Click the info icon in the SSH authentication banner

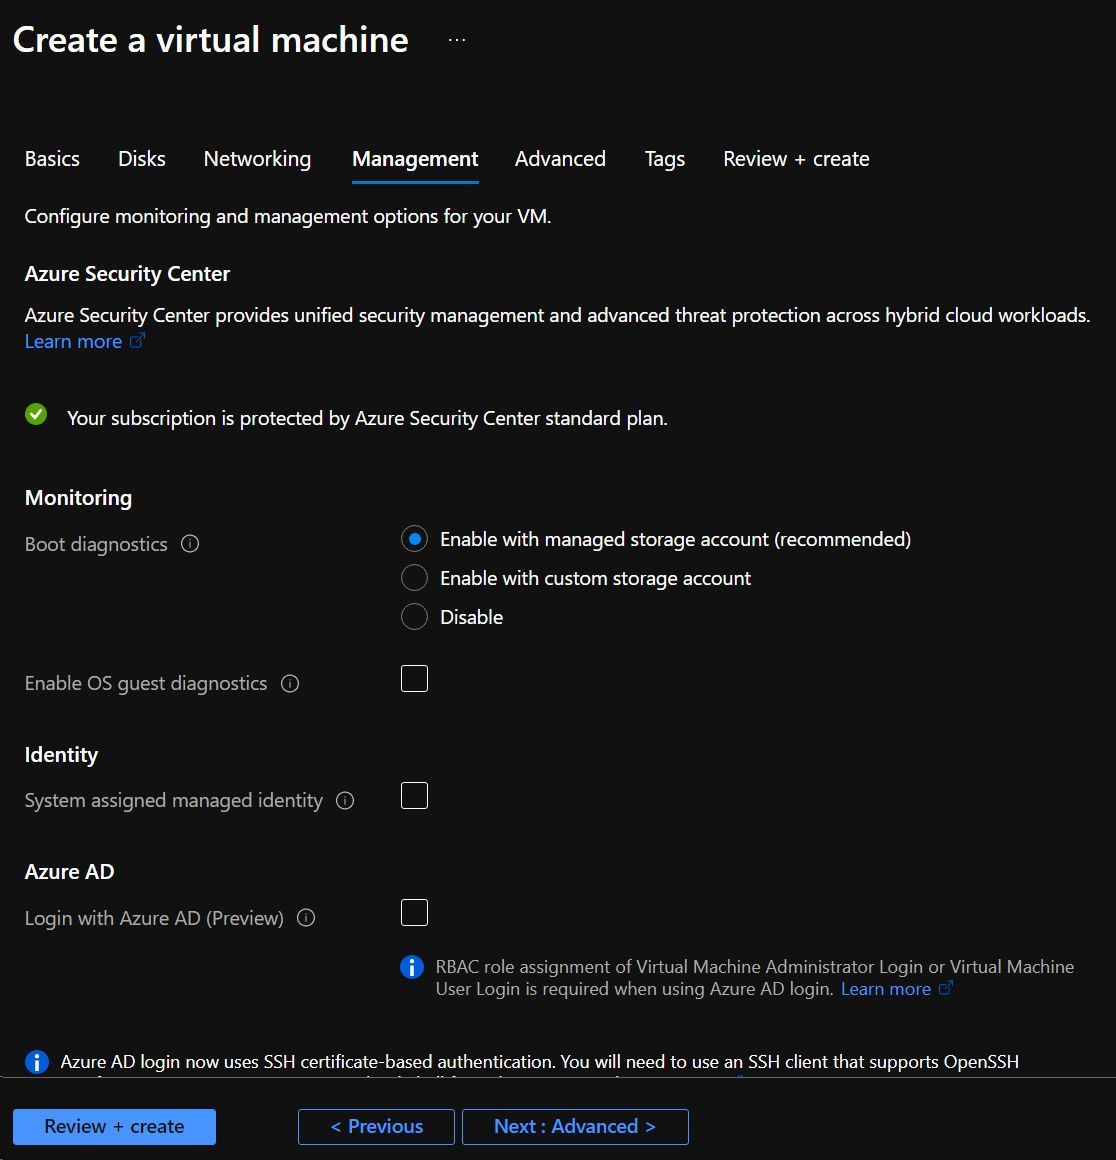[x=37, y=1061]
